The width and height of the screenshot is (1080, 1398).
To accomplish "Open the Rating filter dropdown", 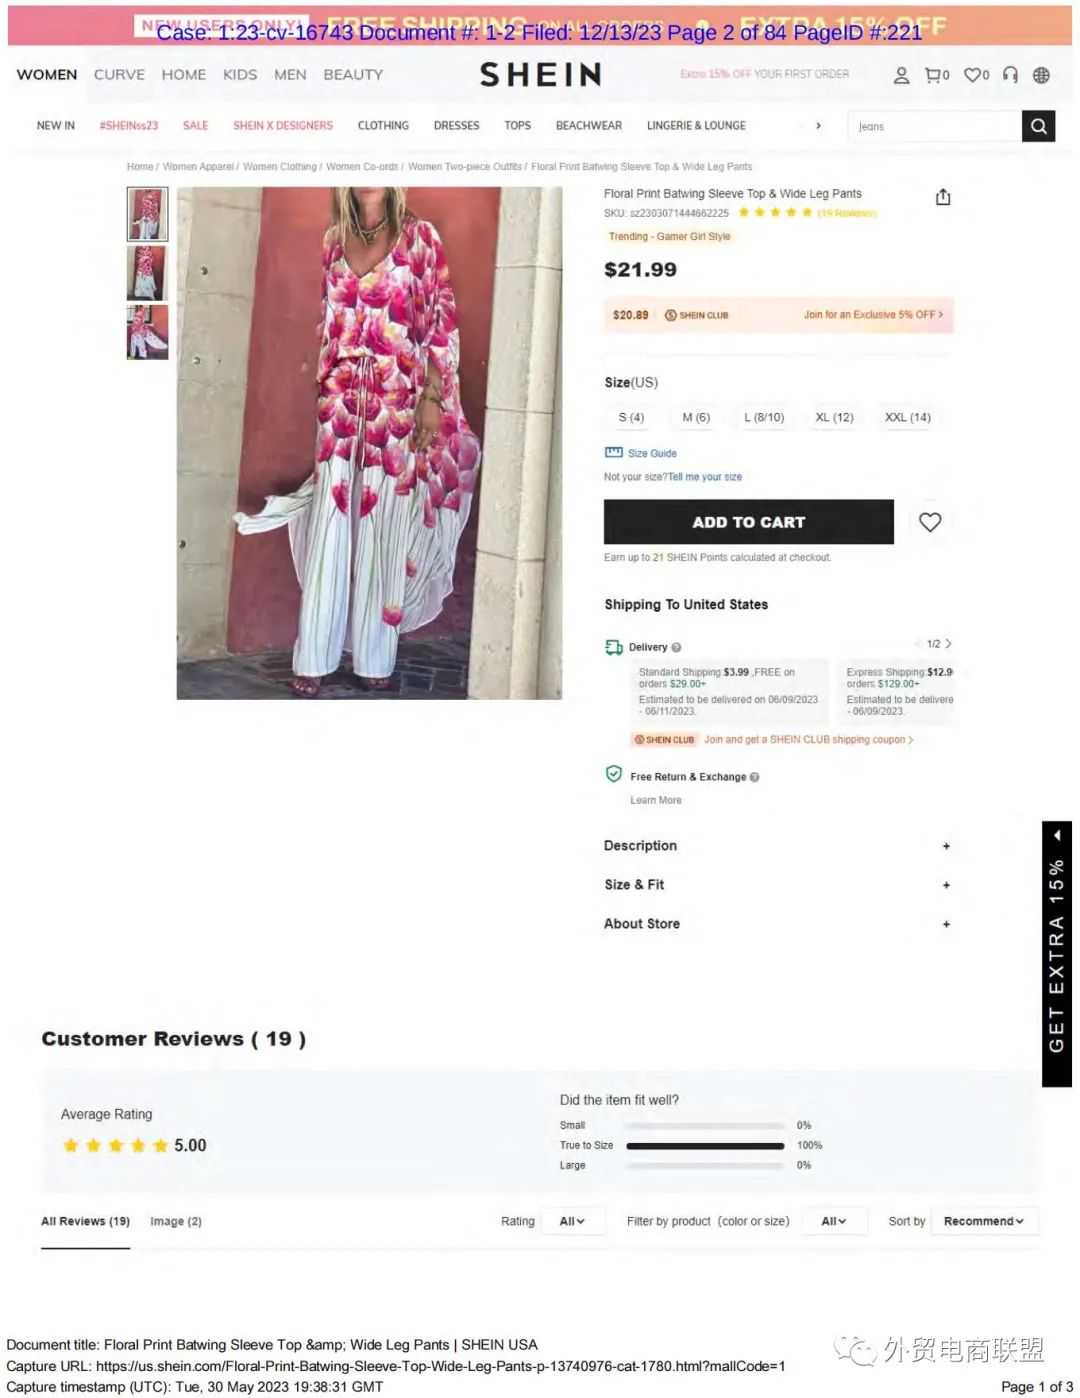I will pyautogui.click(x=573, y=1221).
